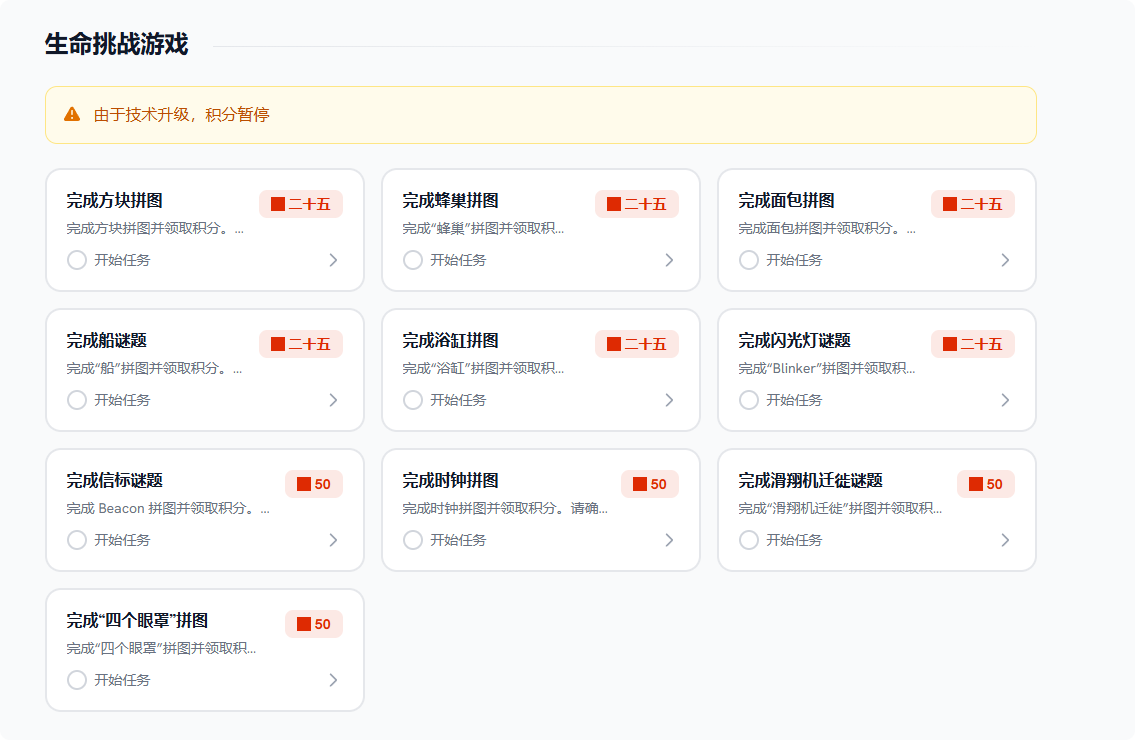Click description 完成 Beacon 拼图并领取积分。

click(168, 508)
